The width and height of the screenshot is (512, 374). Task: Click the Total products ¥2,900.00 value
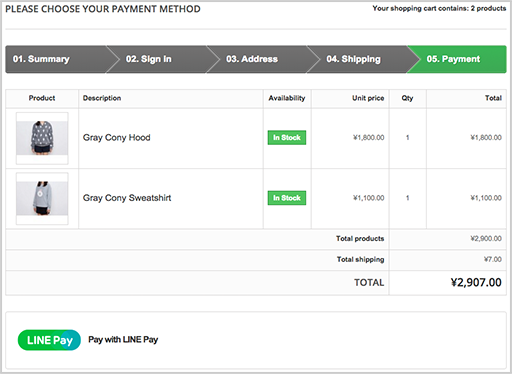pyautogui.click(x=486, y=238)
